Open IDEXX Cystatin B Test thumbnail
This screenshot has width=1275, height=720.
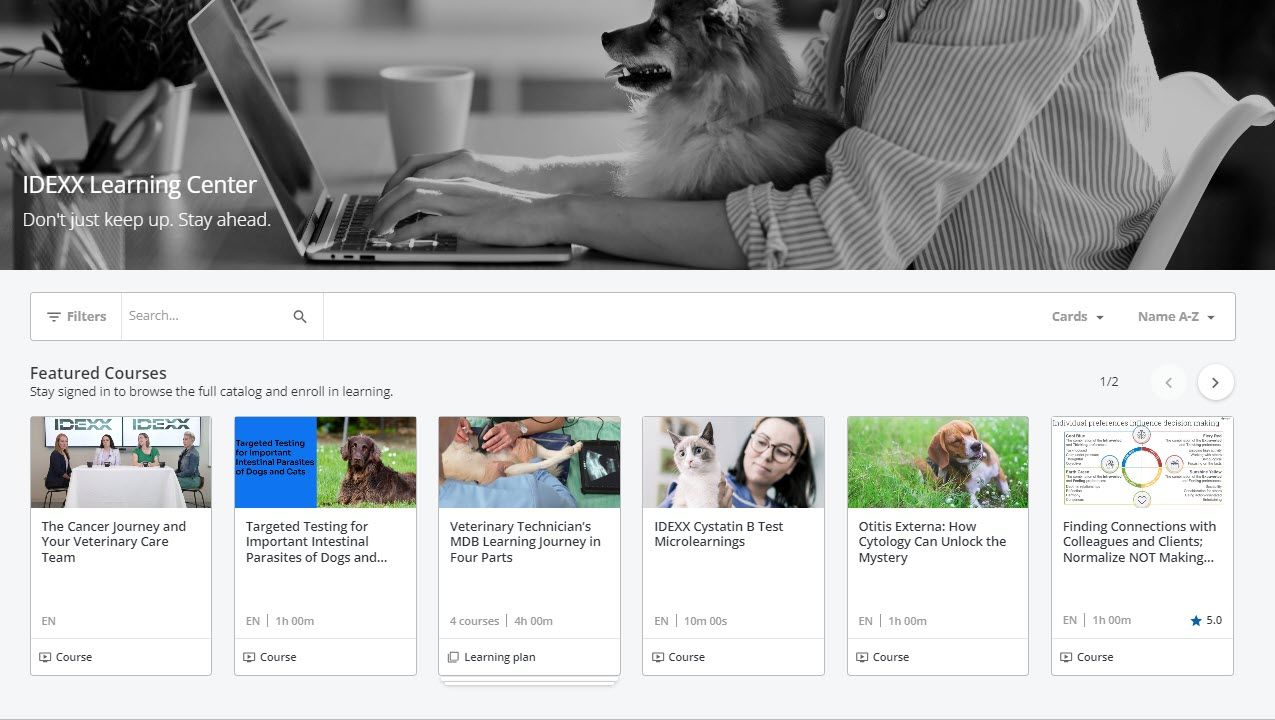733,462
